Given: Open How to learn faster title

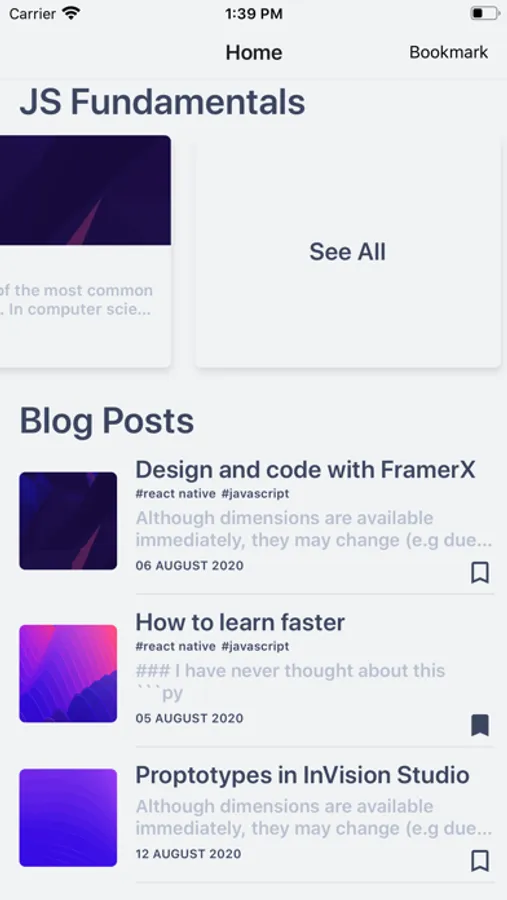Looking at the screenshot, I should [x=240, y=622].
